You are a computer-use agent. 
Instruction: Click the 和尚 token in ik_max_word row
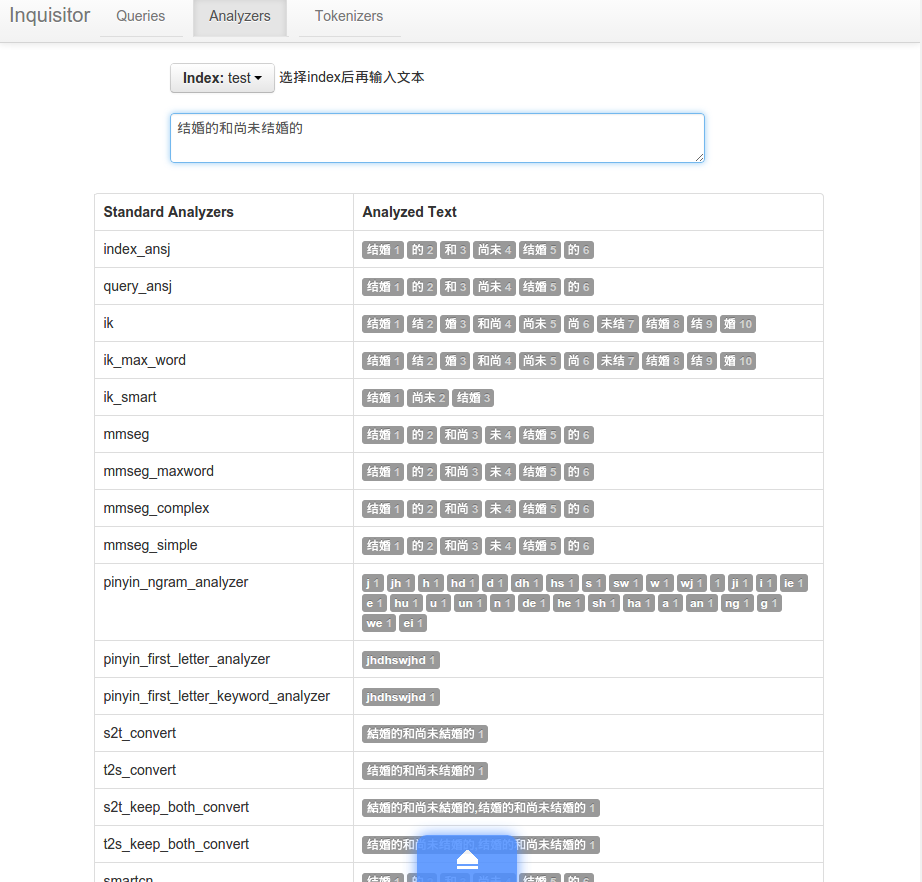tap(494, 361)
